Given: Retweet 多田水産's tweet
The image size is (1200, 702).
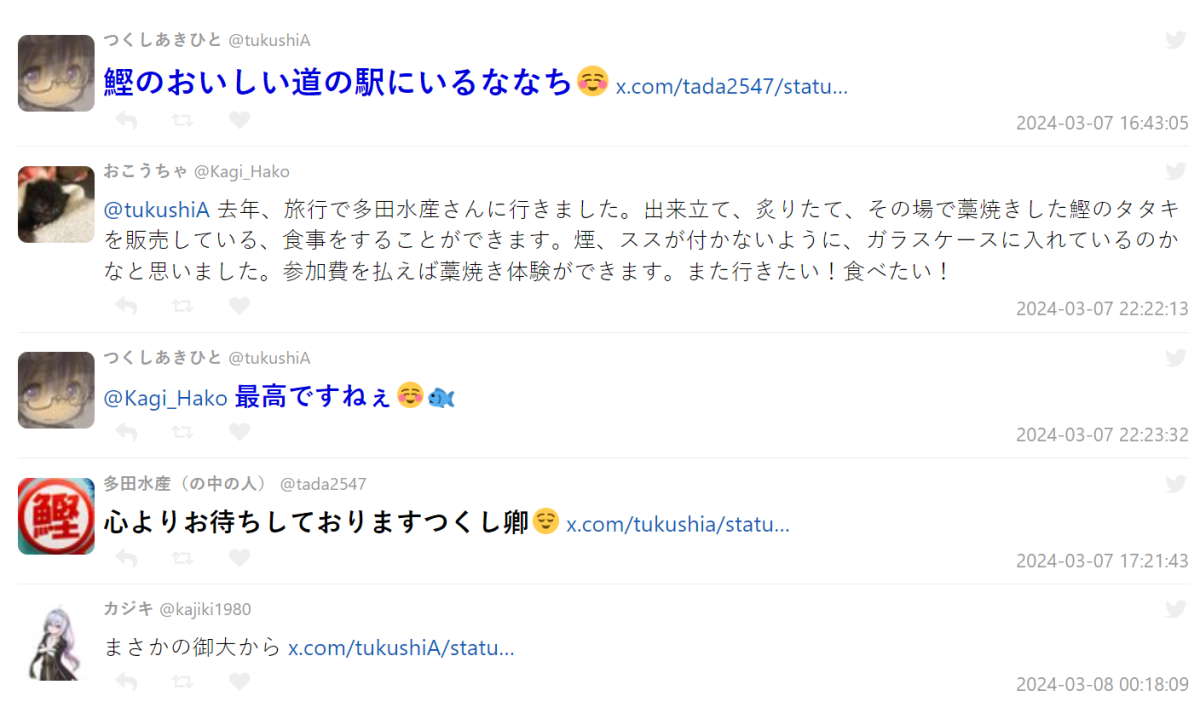Looking at the screenshot, I should 183,558.
